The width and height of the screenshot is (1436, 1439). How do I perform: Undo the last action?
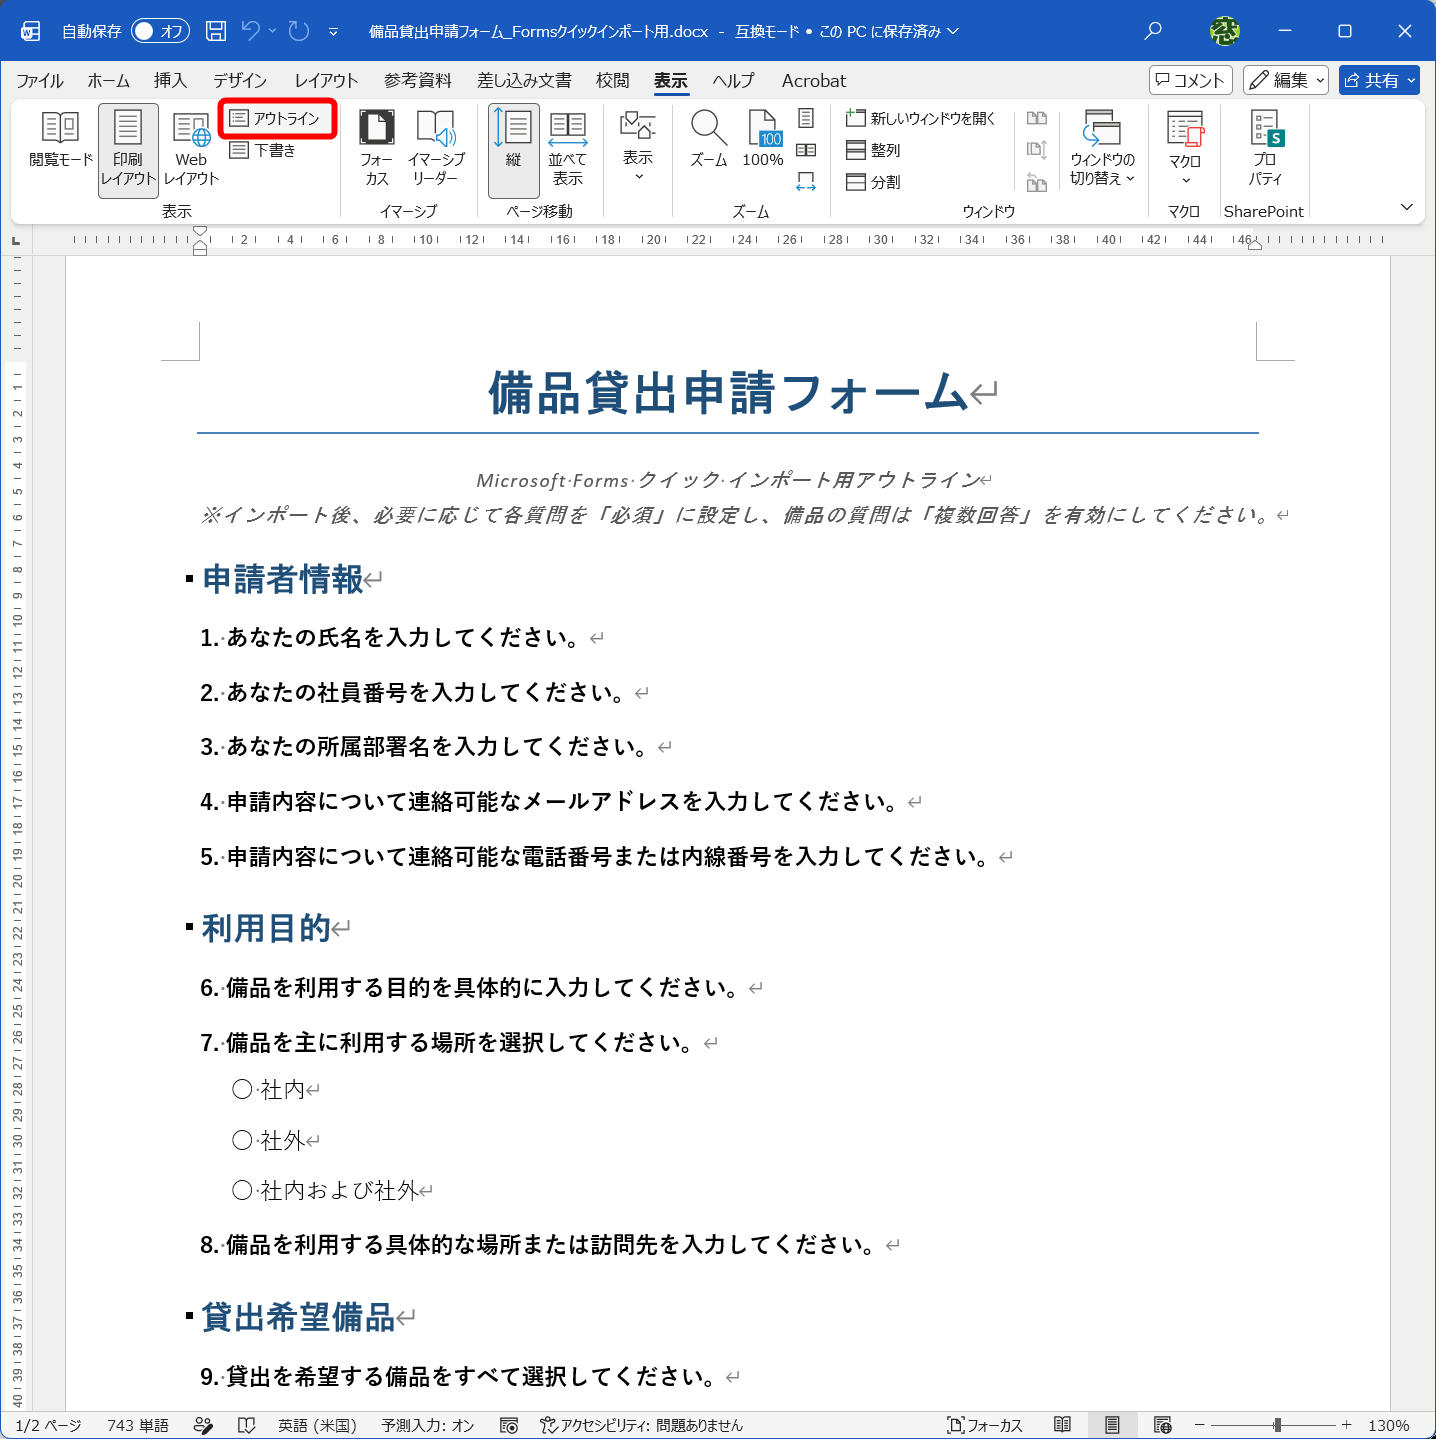tap(251, 31)
